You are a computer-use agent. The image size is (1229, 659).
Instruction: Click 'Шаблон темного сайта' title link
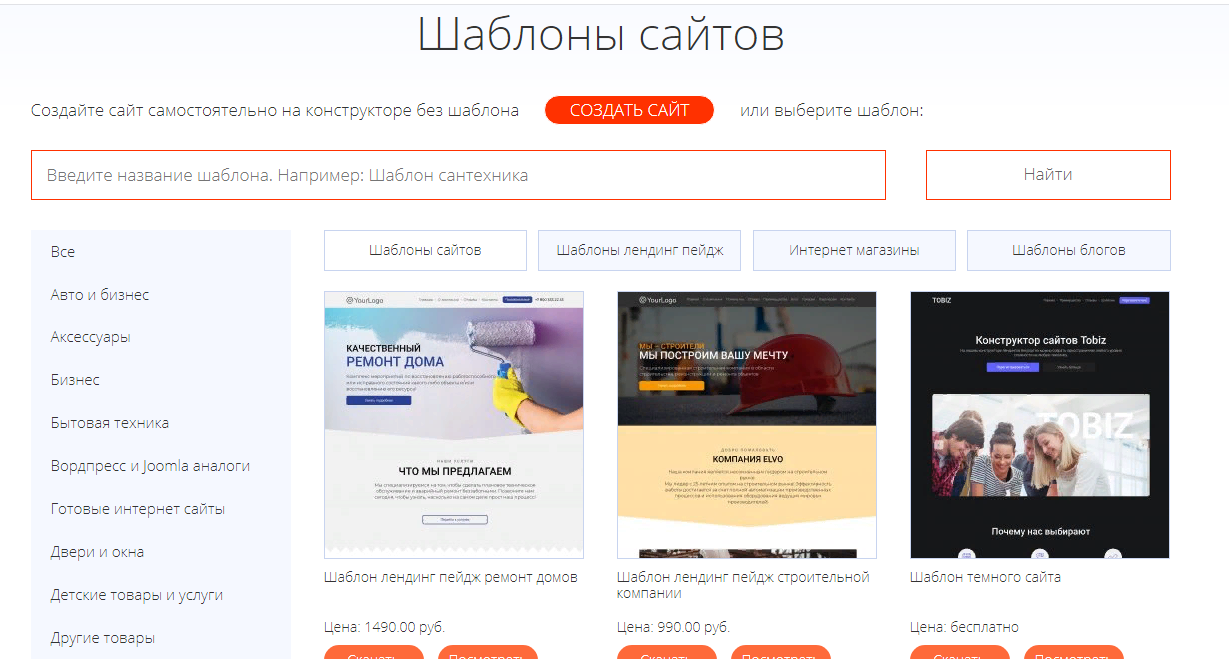985,577
